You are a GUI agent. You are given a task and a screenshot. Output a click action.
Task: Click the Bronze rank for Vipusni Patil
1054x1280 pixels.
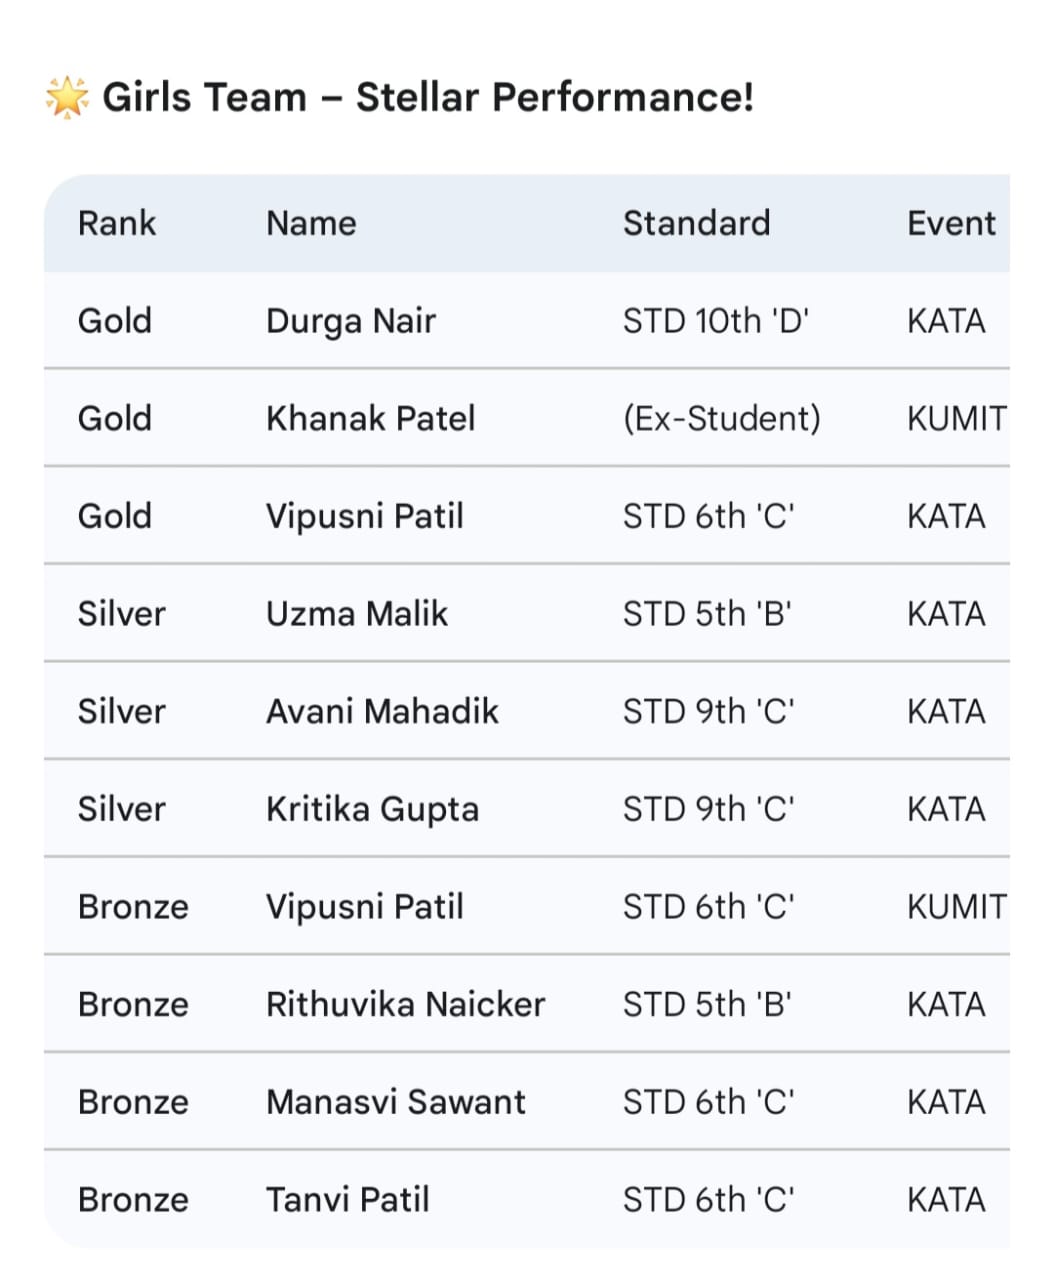133,907
